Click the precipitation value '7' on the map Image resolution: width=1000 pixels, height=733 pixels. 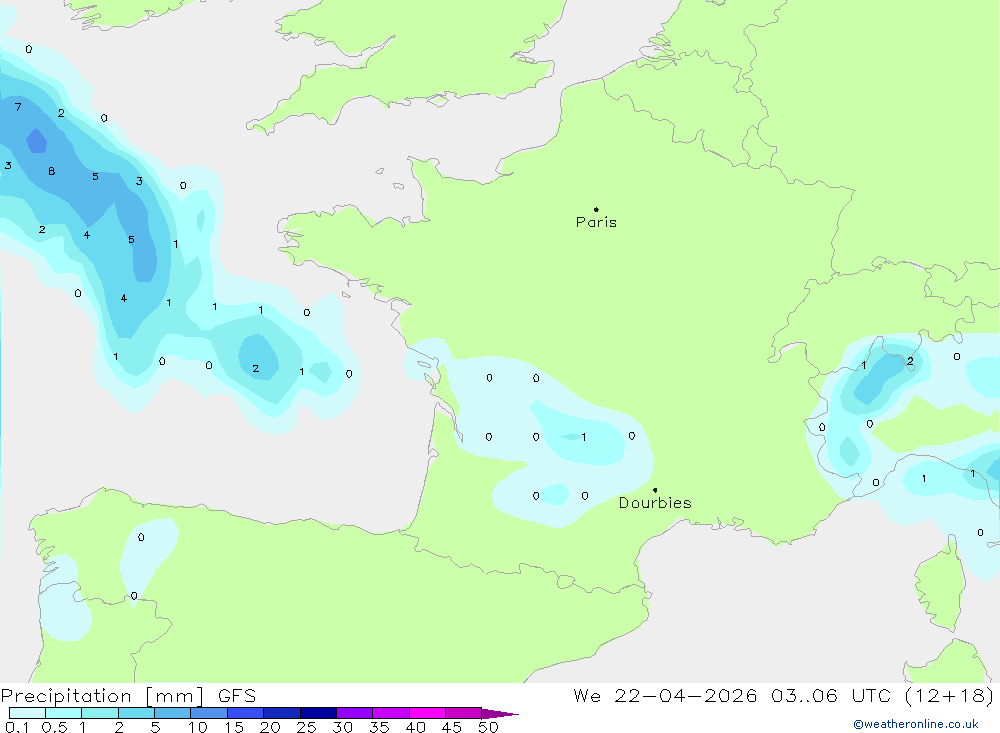pos(18,107)
